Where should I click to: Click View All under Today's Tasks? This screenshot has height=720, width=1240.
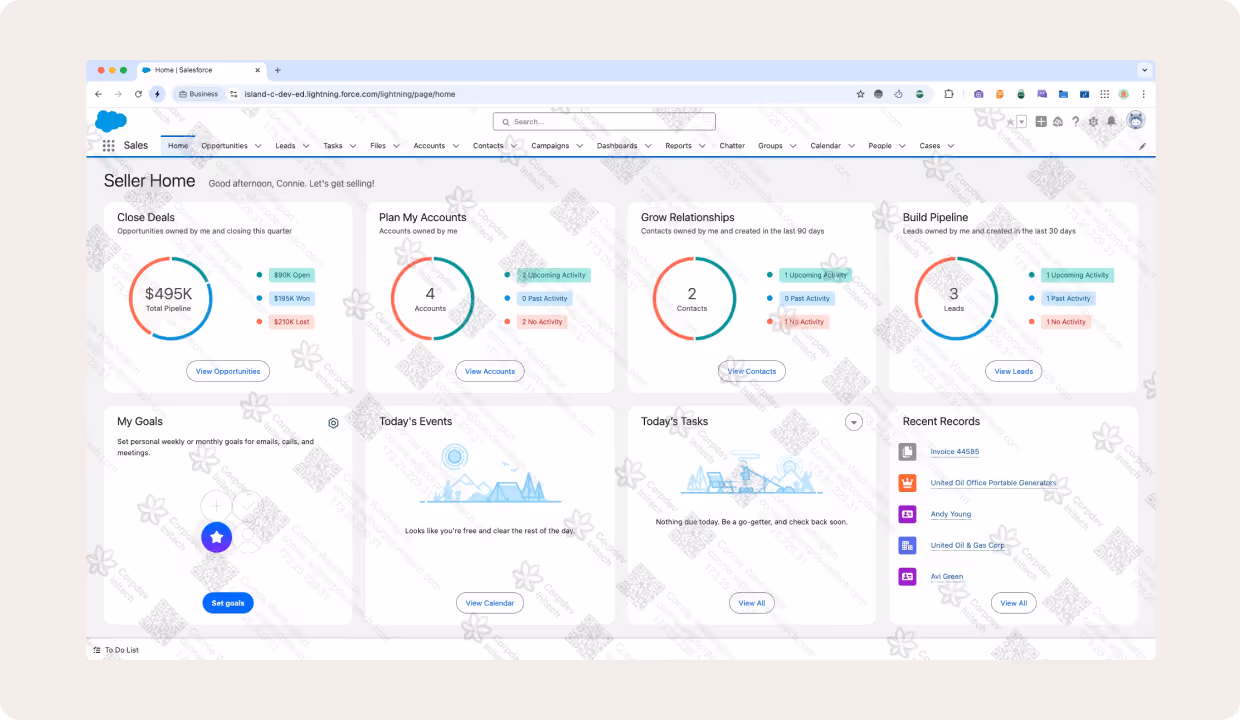752,603
